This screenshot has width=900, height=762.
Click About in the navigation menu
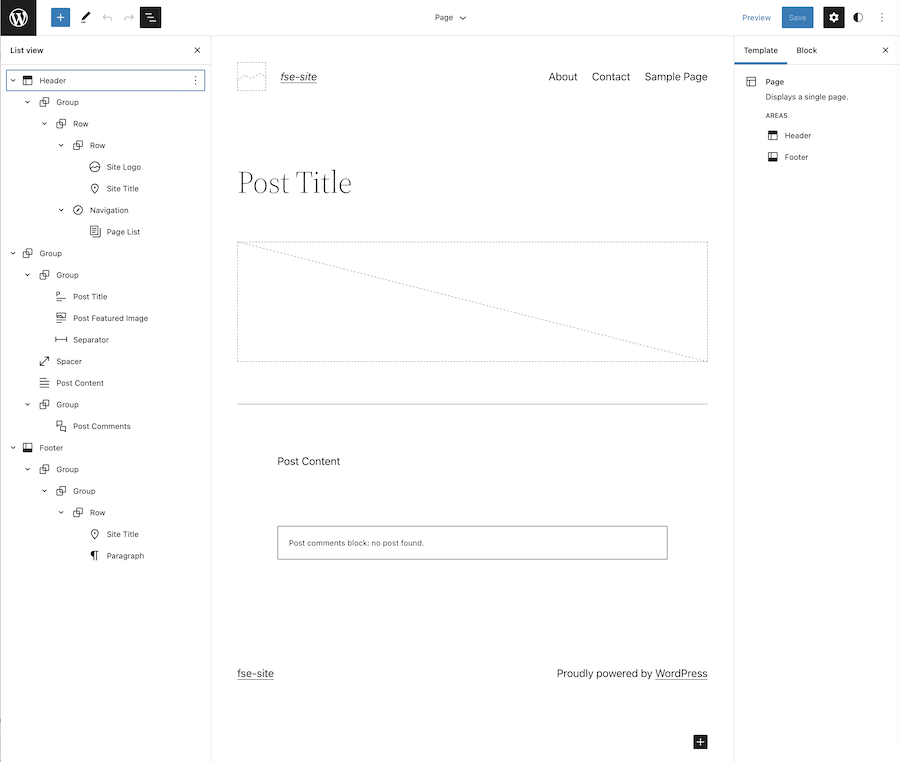pos(562,76)
